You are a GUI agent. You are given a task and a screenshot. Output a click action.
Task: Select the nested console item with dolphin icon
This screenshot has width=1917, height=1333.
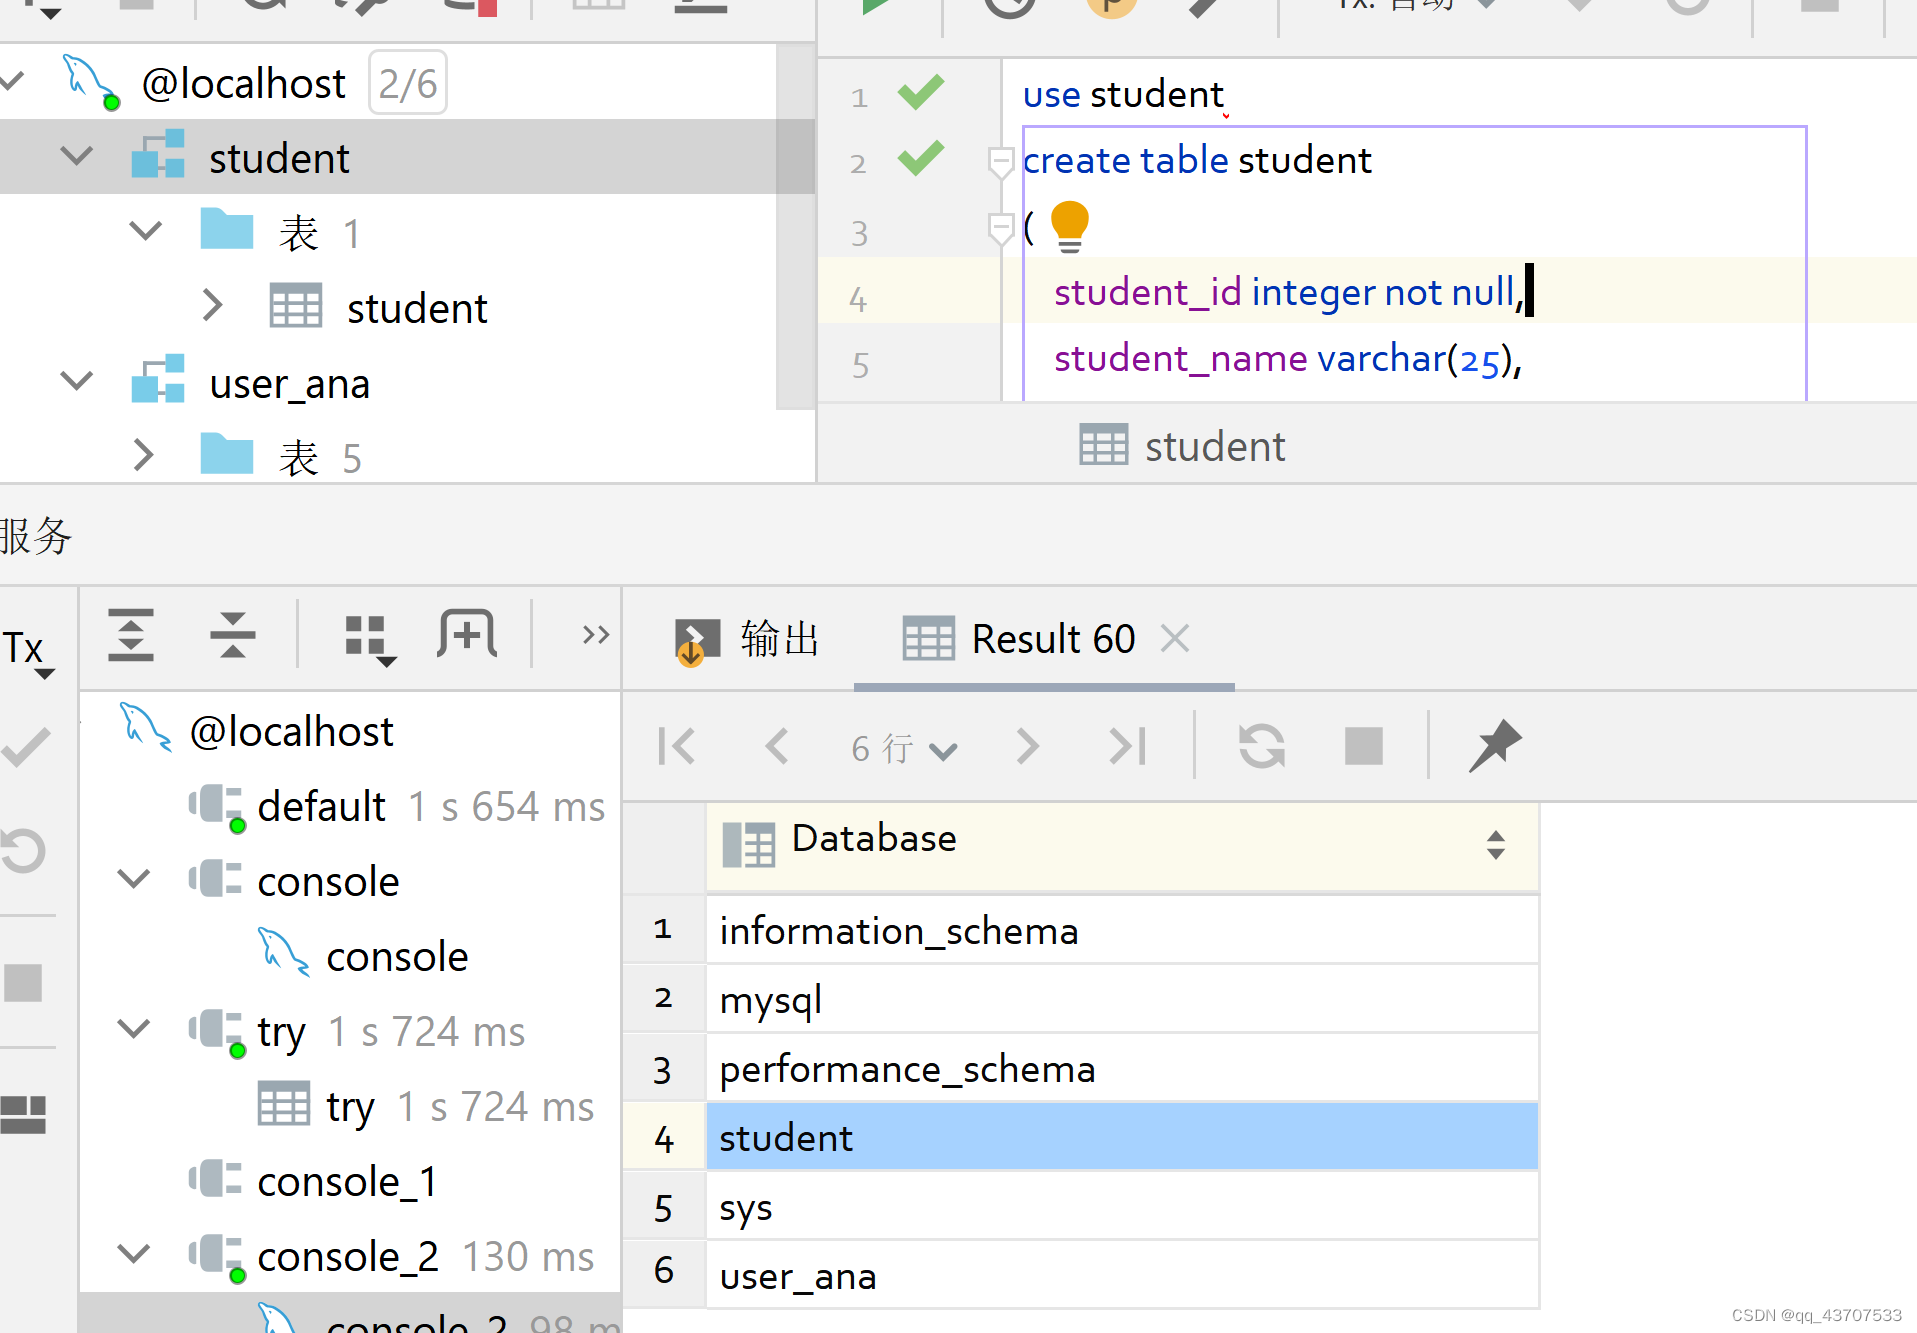(x=363, y=956)
